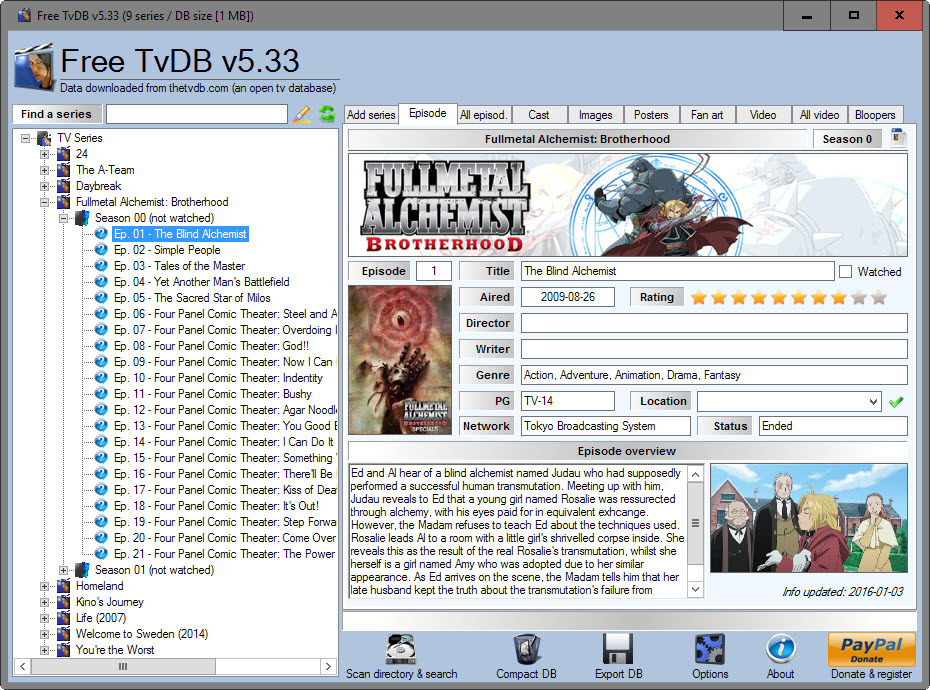Switch to the All episod. tab
Image resolution: width=930 pixels, height=690 pixels.
click(x=483, y=115)
